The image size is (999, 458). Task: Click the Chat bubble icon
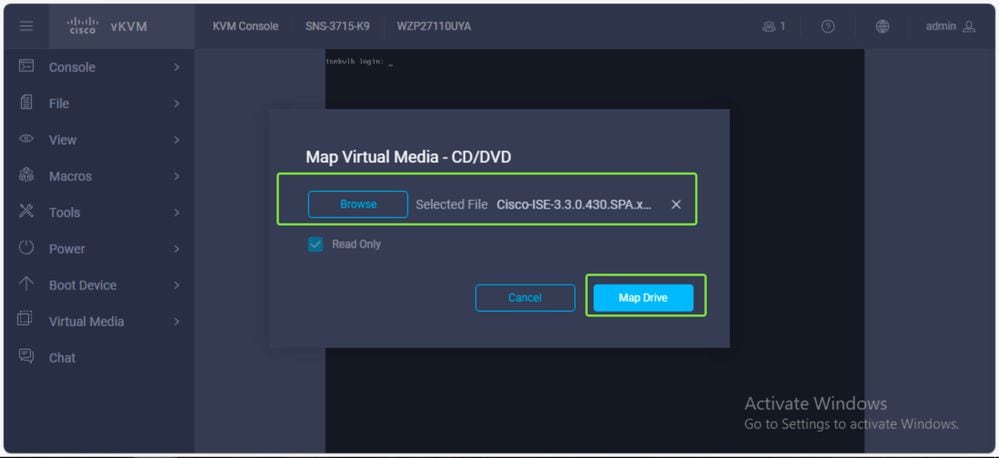tap(26, 356)
